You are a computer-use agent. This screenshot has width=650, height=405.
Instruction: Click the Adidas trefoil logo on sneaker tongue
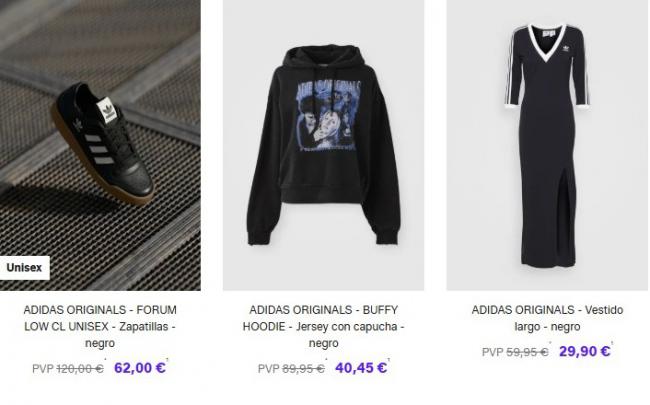coord(106,111)
